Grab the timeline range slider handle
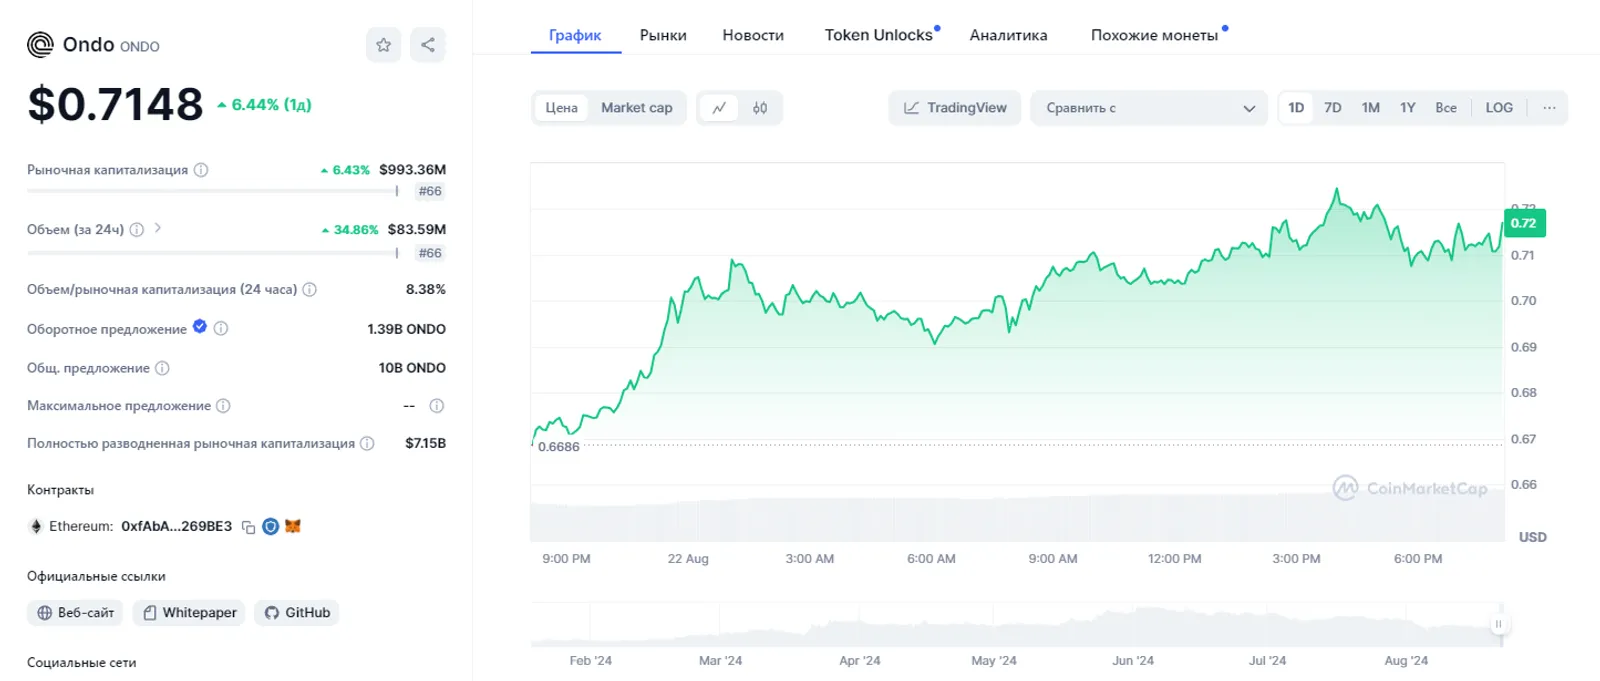This screenshot has width=1600, height=681. [x=1498, y=624]
